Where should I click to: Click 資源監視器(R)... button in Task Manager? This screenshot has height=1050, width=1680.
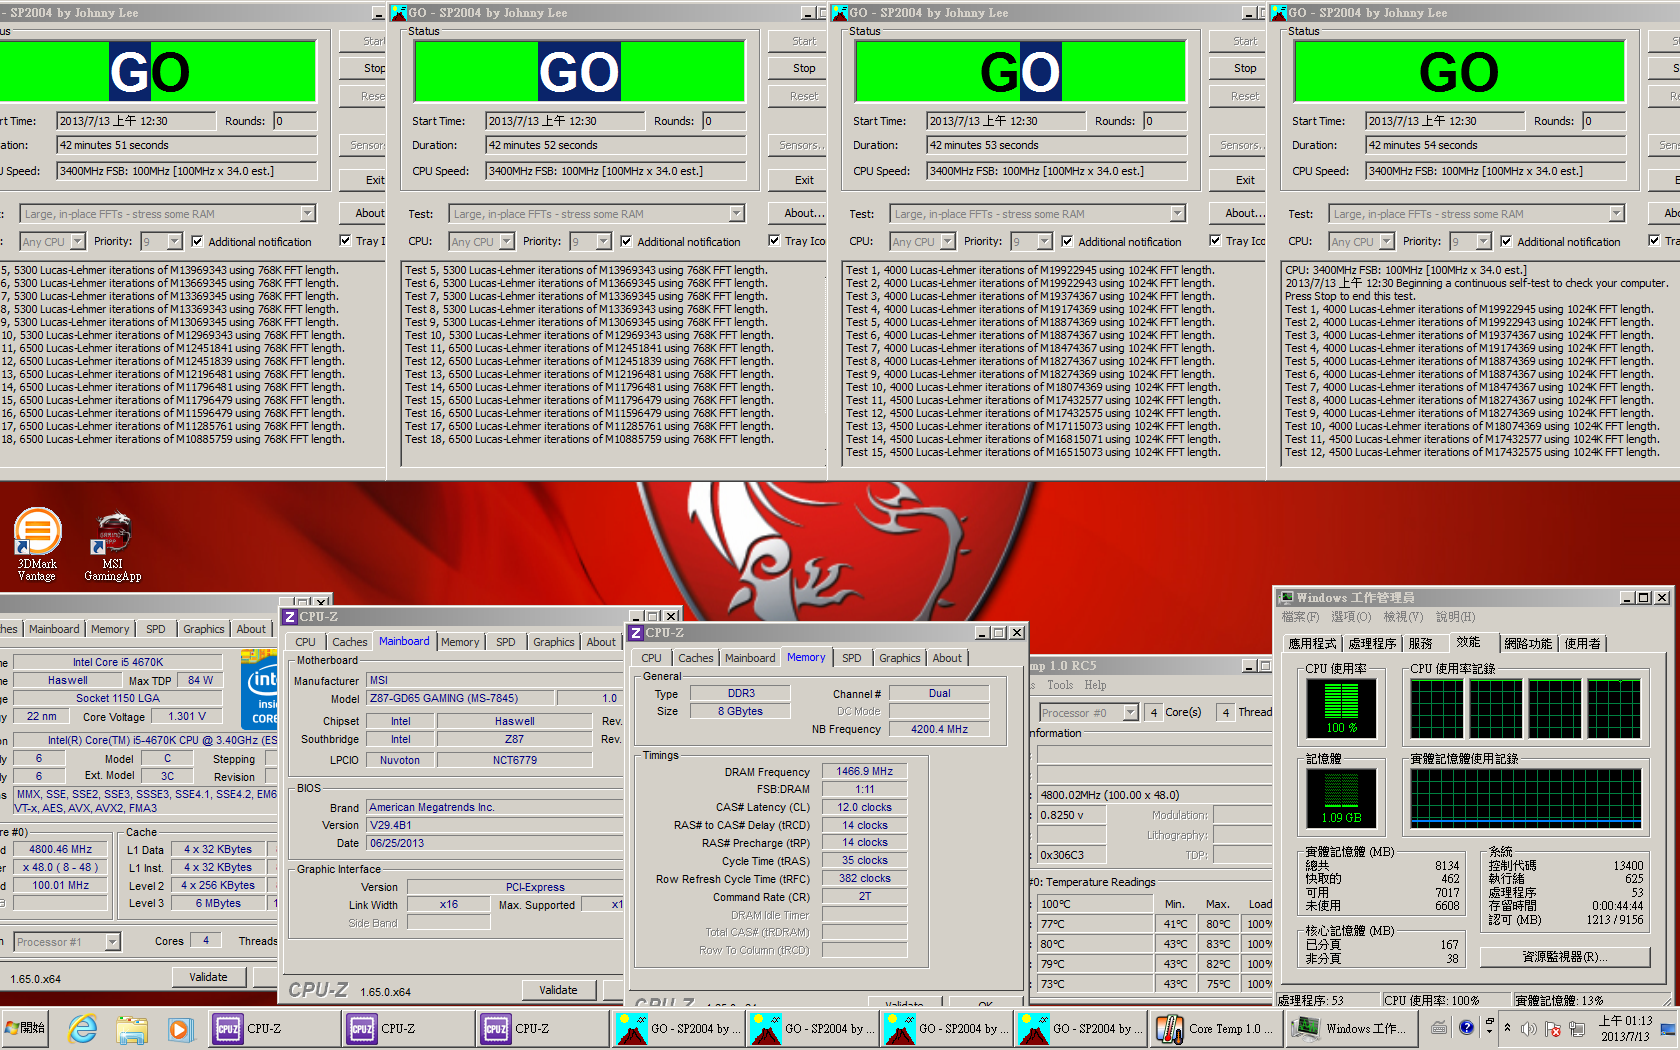(x=1564, y=956)
